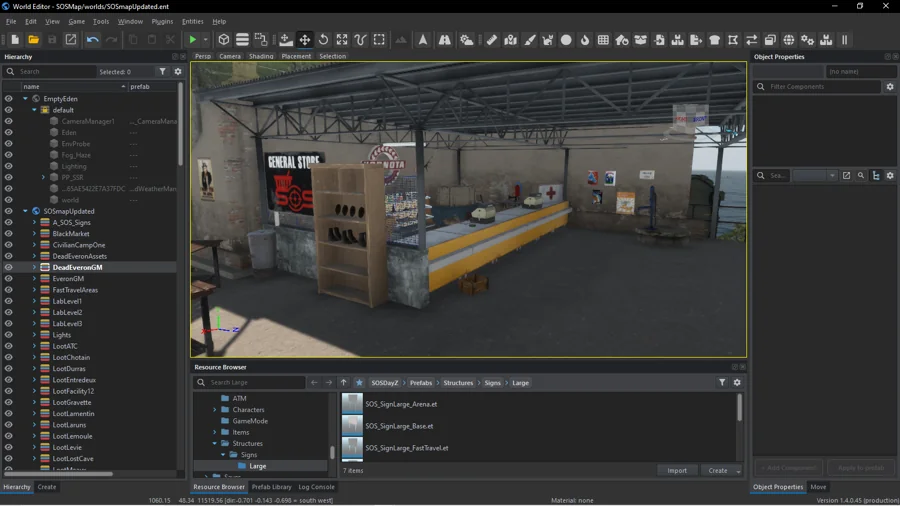
Task: Click the globe toolbar icon
Action: click(789, 40)
